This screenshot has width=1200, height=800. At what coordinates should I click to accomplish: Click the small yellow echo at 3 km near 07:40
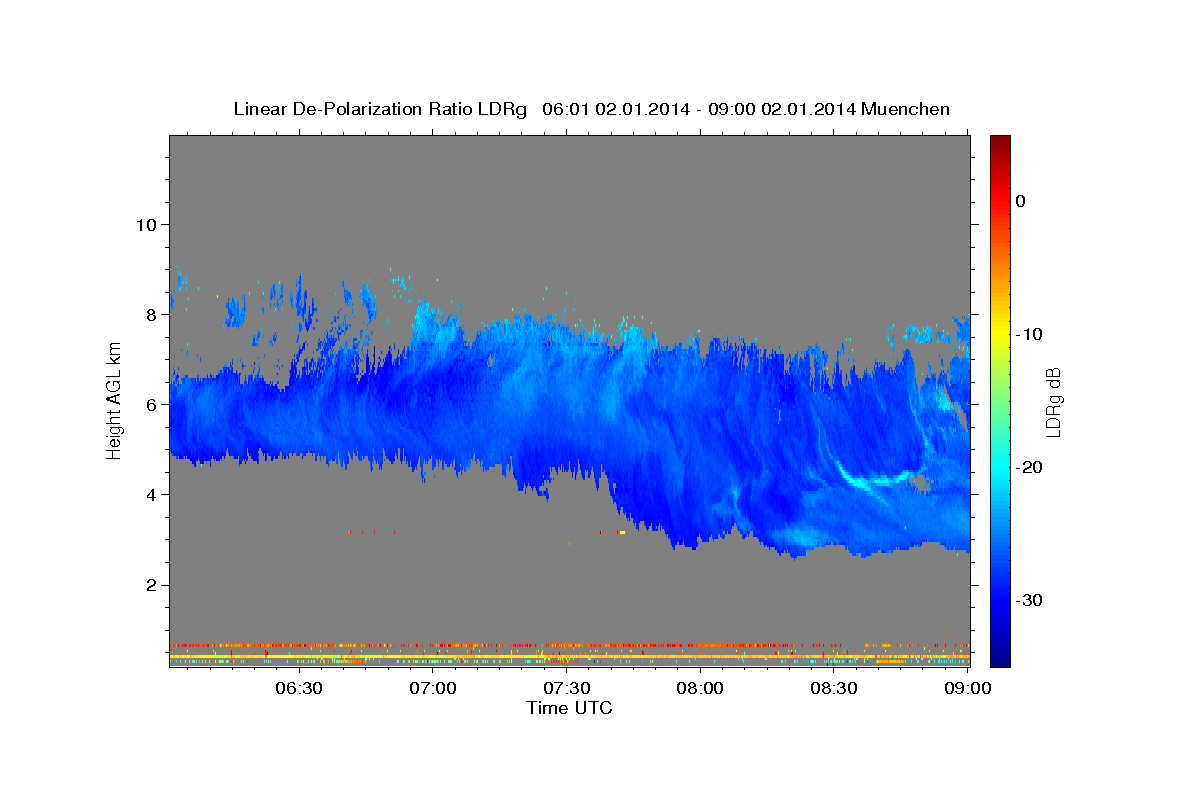[x=622, y=533]
